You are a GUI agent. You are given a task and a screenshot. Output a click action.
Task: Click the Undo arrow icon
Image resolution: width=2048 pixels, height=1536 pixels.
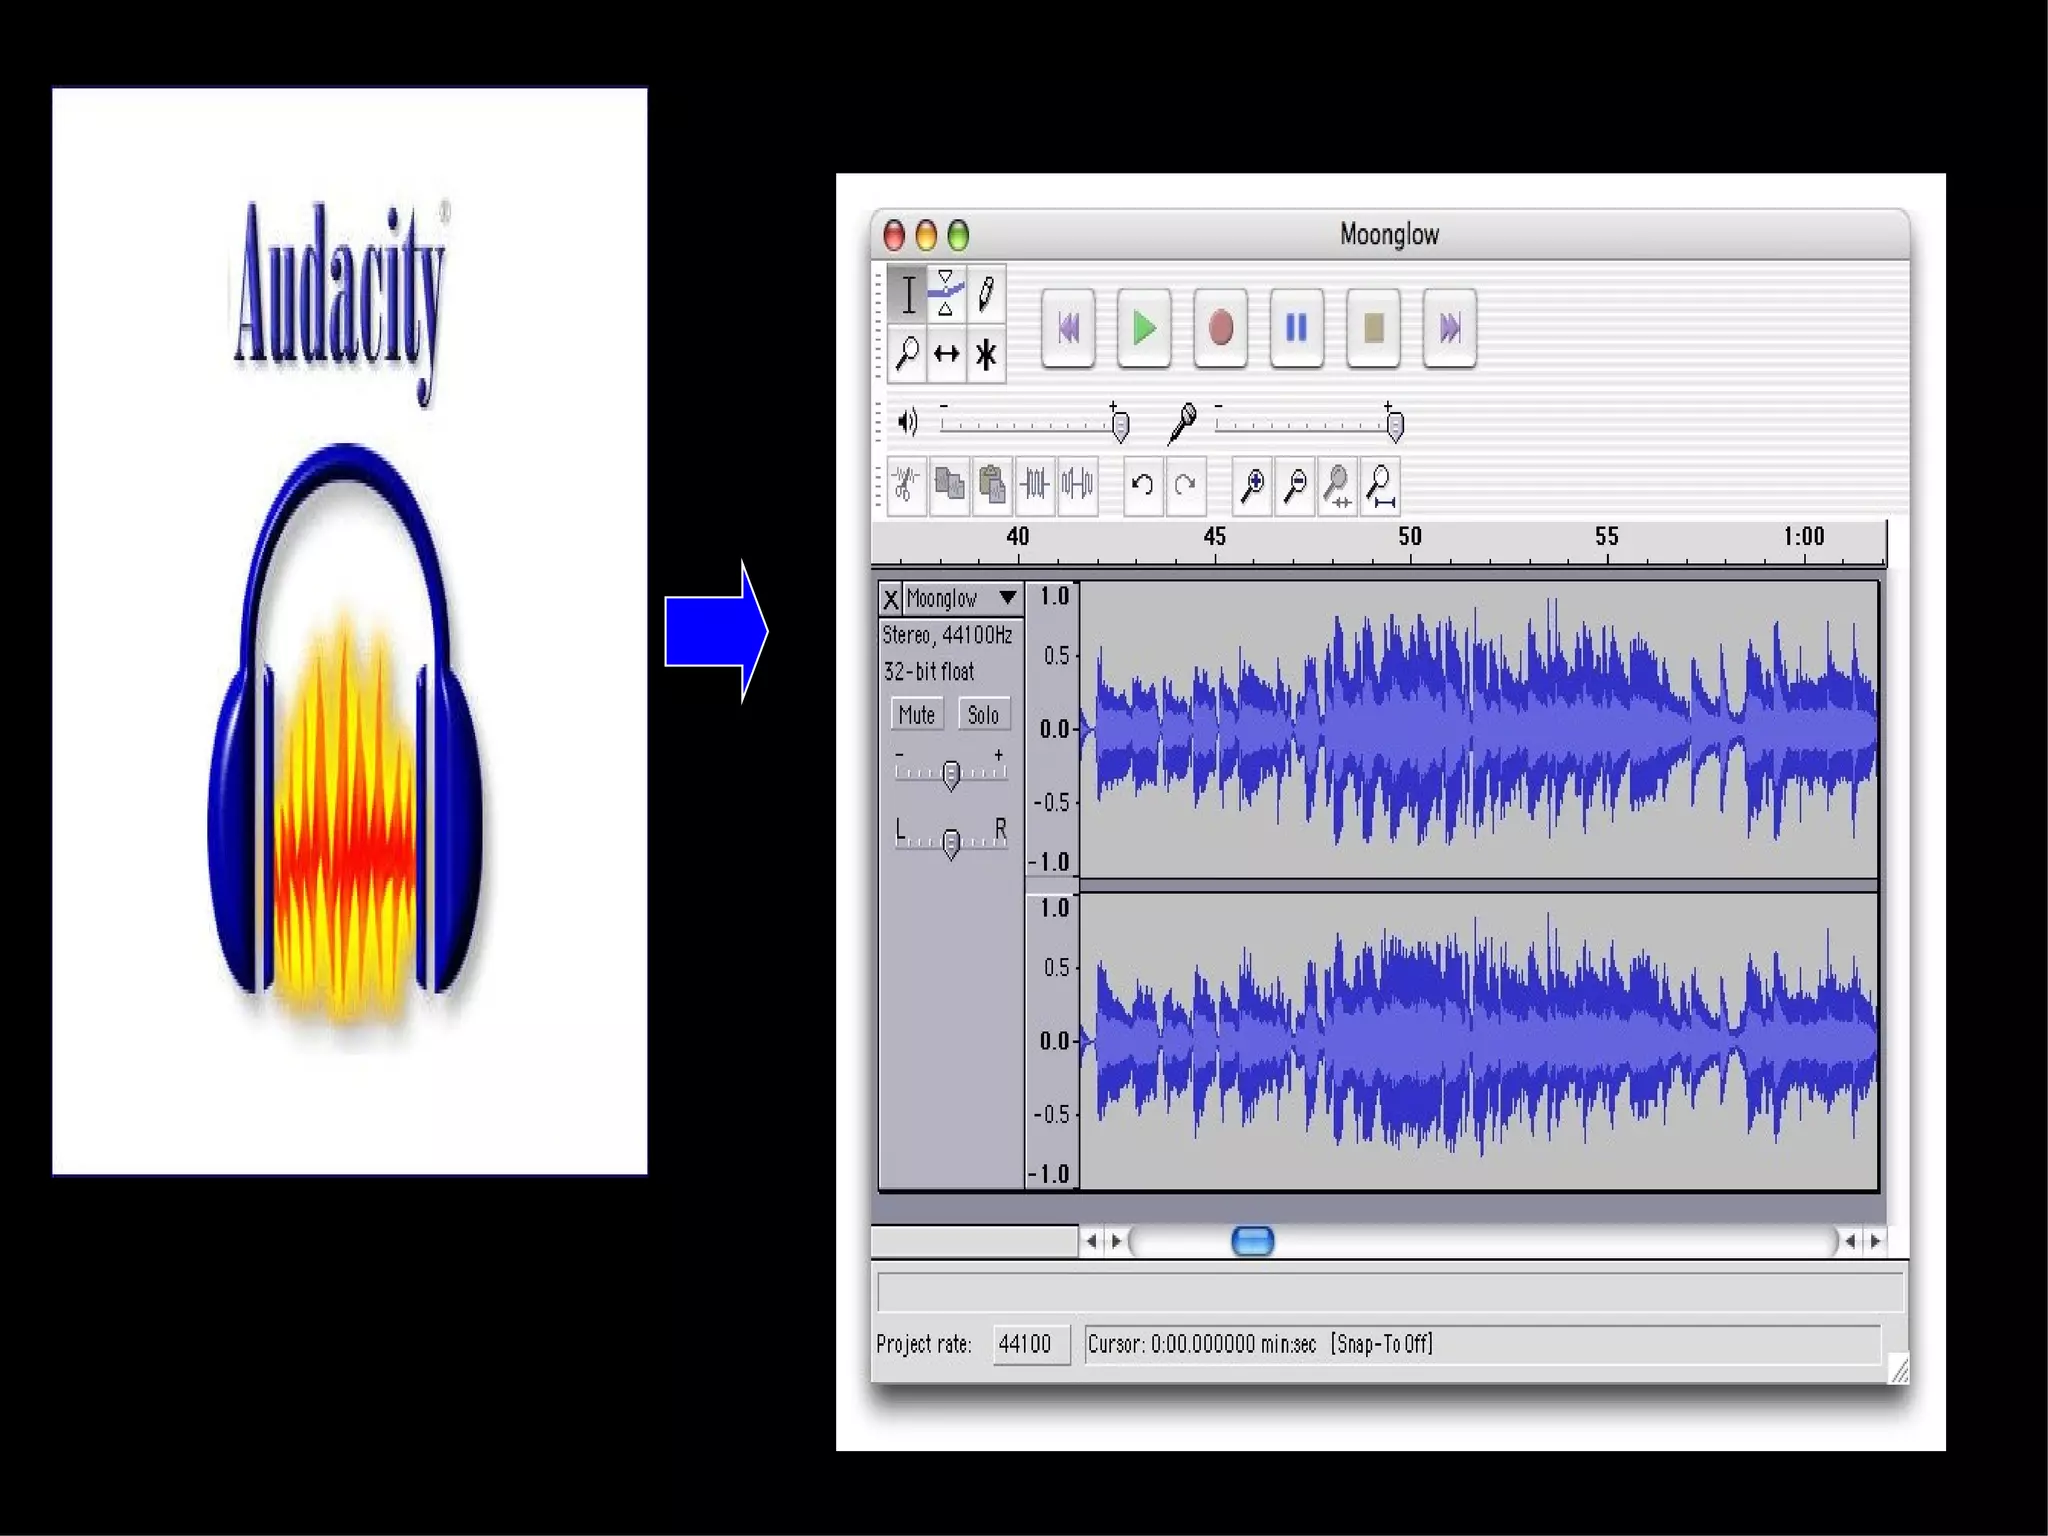coord(1142,485)
